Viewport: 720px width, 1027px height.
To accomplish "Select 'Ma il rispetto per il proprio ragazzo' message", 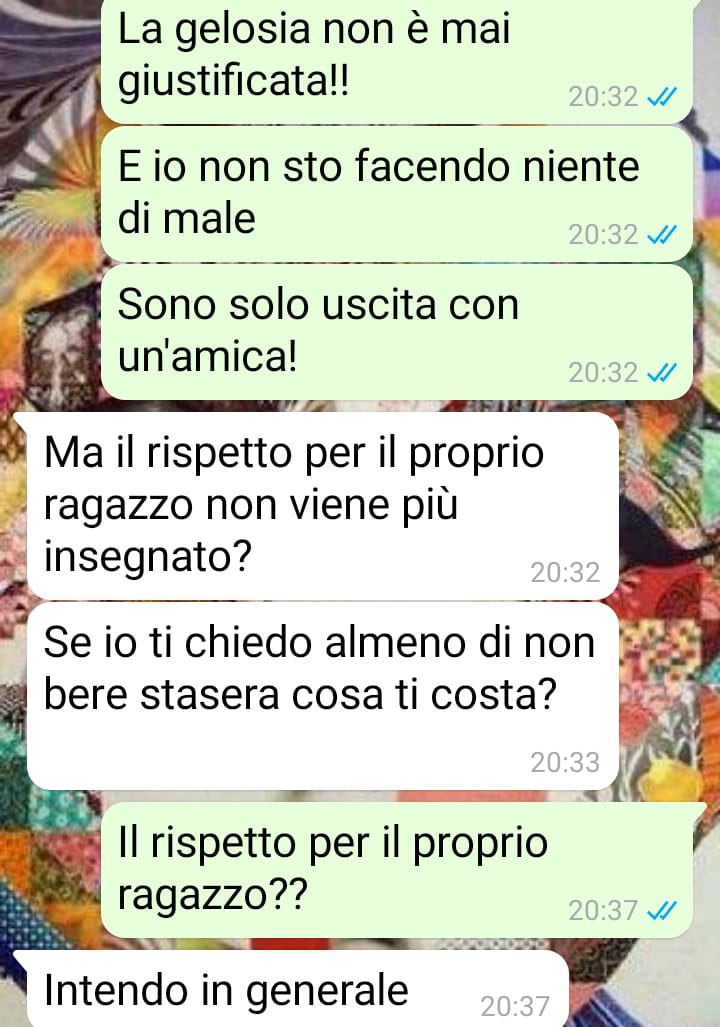I will coord(322,506).
